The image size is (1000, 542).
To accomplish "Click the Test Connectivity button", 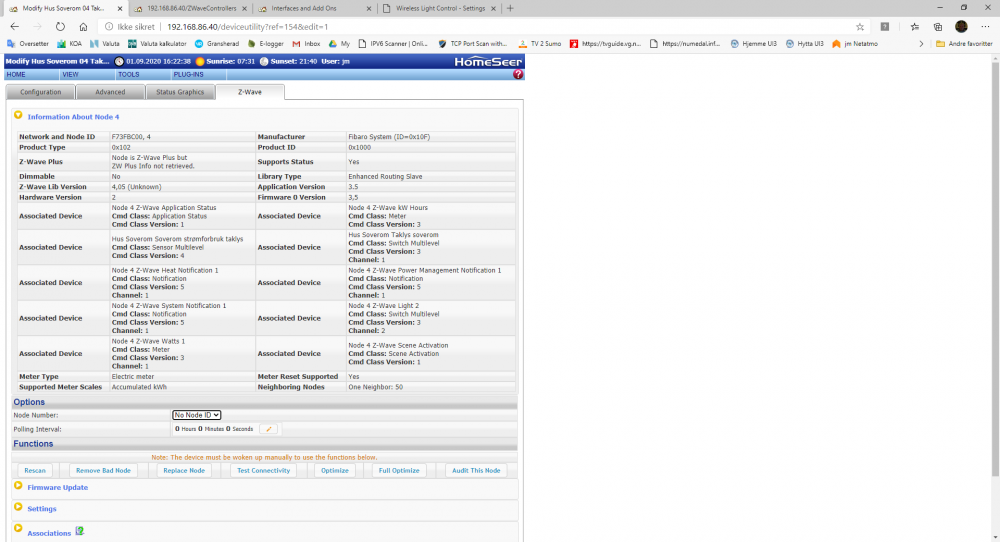I will 263,471.
